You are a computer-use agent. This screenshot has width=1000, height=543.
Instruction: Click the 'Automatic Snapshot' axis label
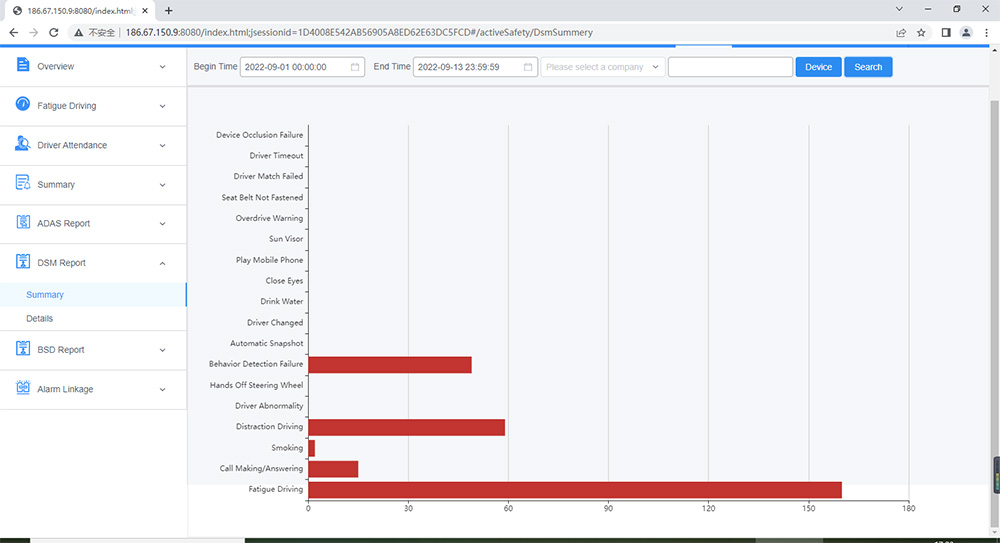(267, 343)
